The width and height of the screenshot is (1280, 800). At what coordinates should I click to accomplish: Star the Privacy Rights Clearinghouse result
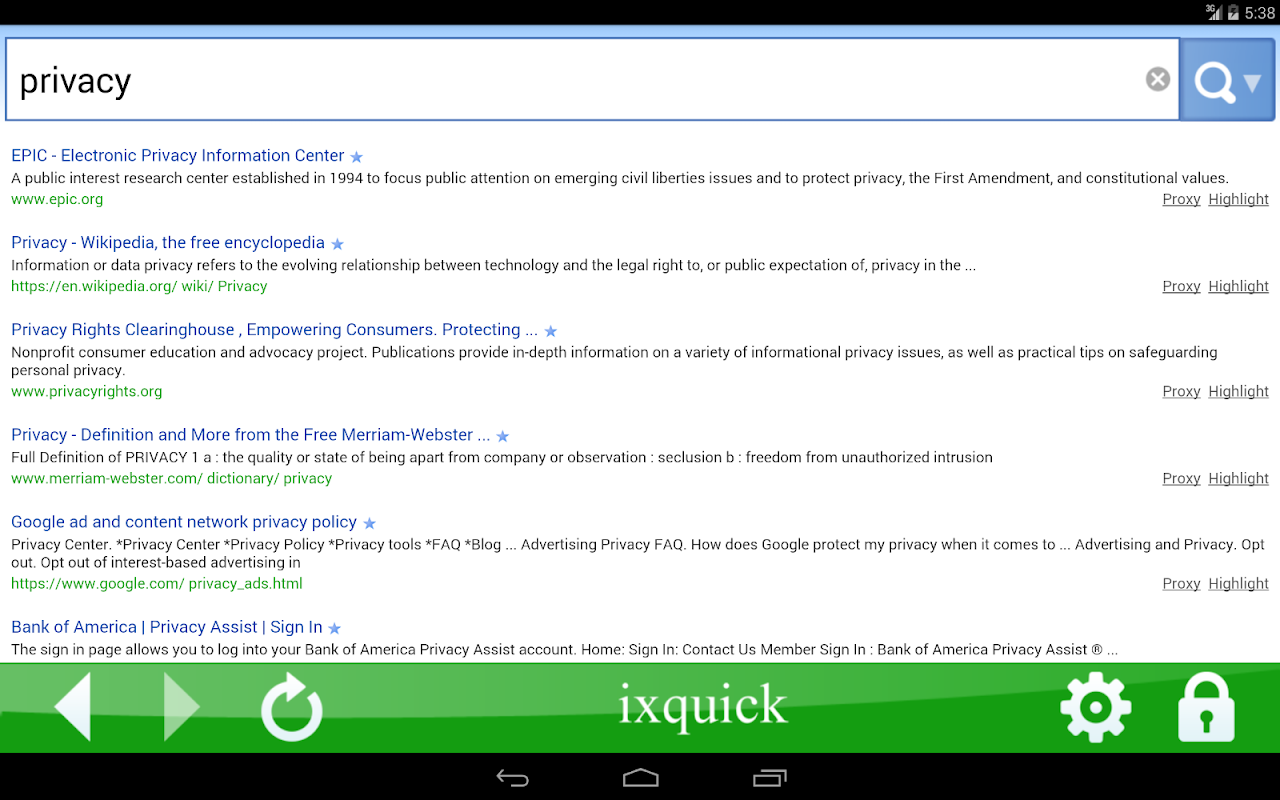pos(550,331)
